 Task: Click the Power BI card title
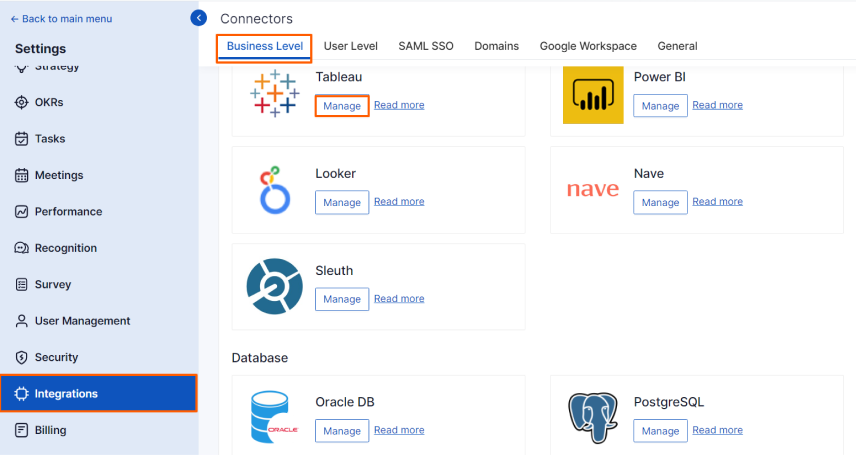point(659,77)
